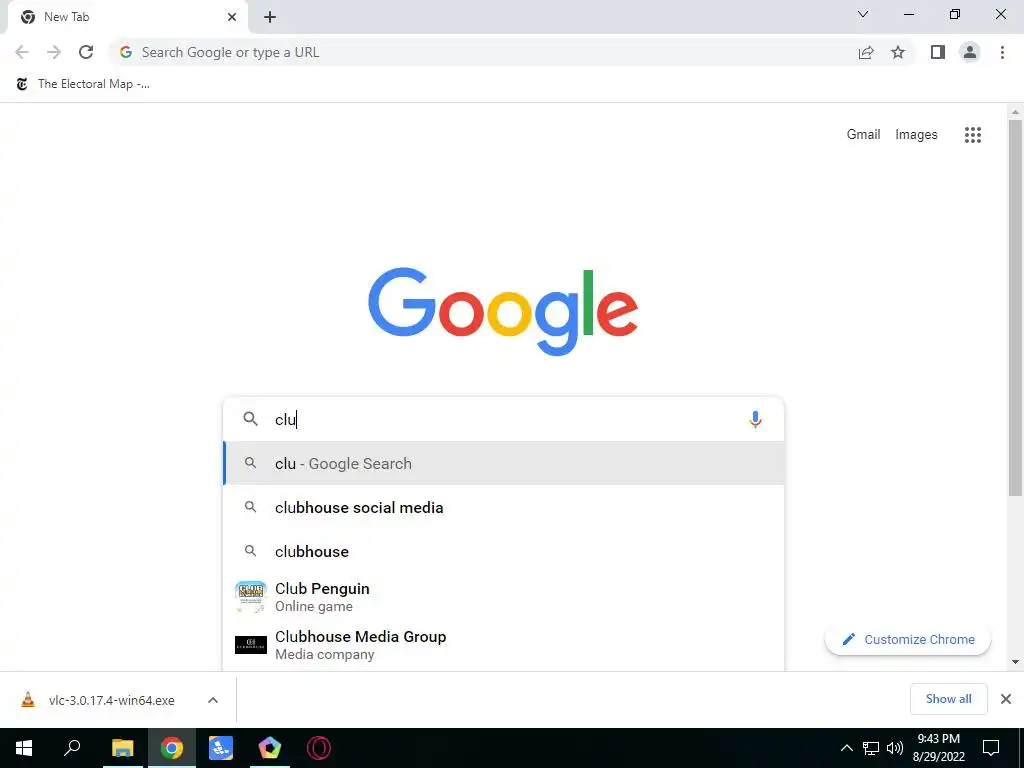Click the Clubhouse Media Group logo thumbnail

(251, 645)
